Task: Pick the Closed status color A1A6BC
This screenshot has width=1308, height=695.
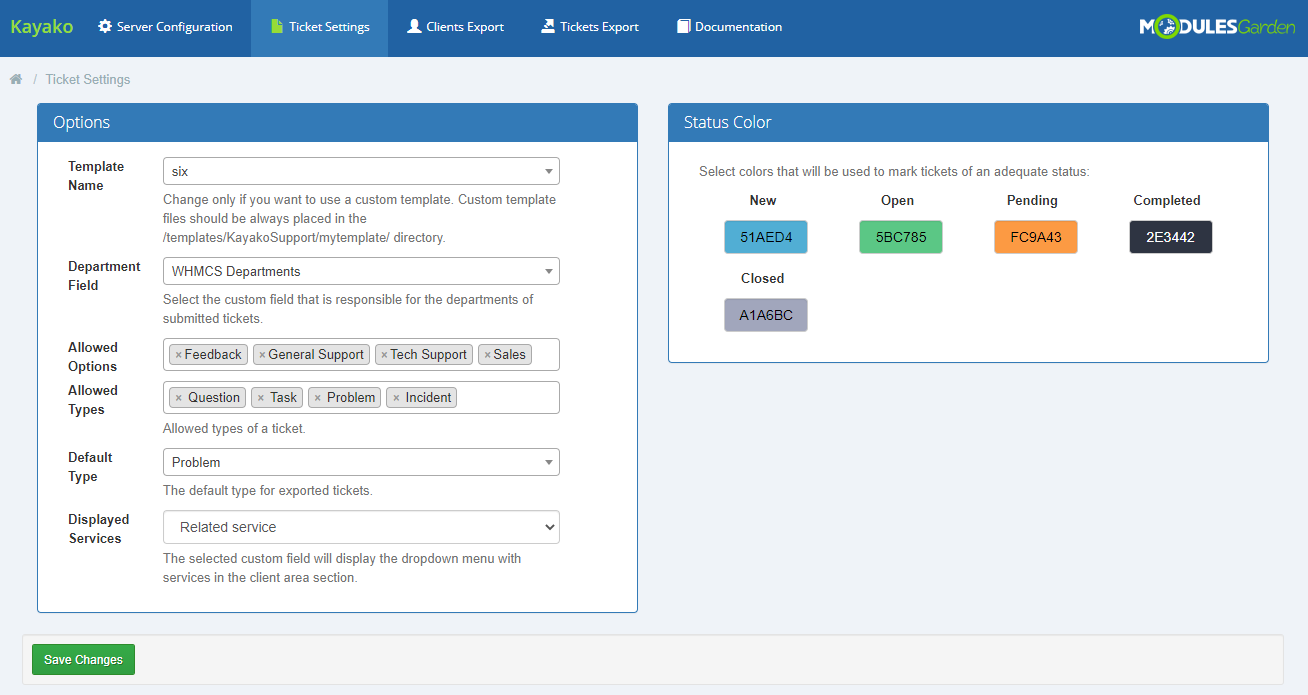Action: click(x=766, y=315)
